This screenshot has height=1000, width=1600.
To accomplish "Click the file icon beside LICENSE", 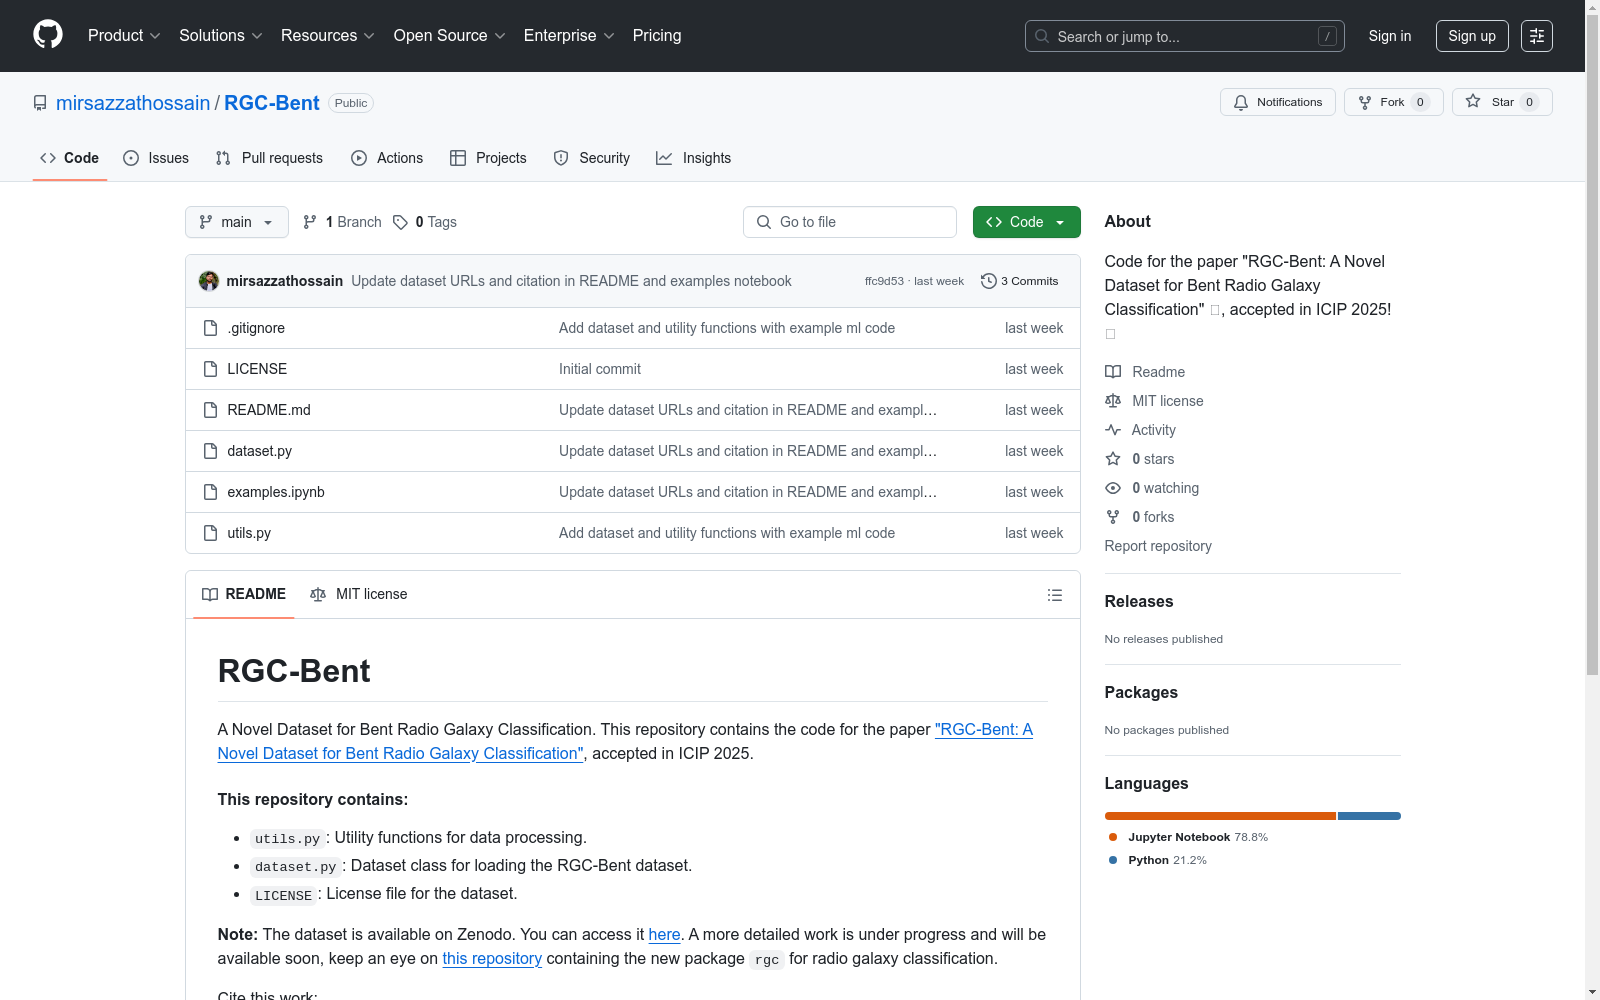I will (210, 369).
